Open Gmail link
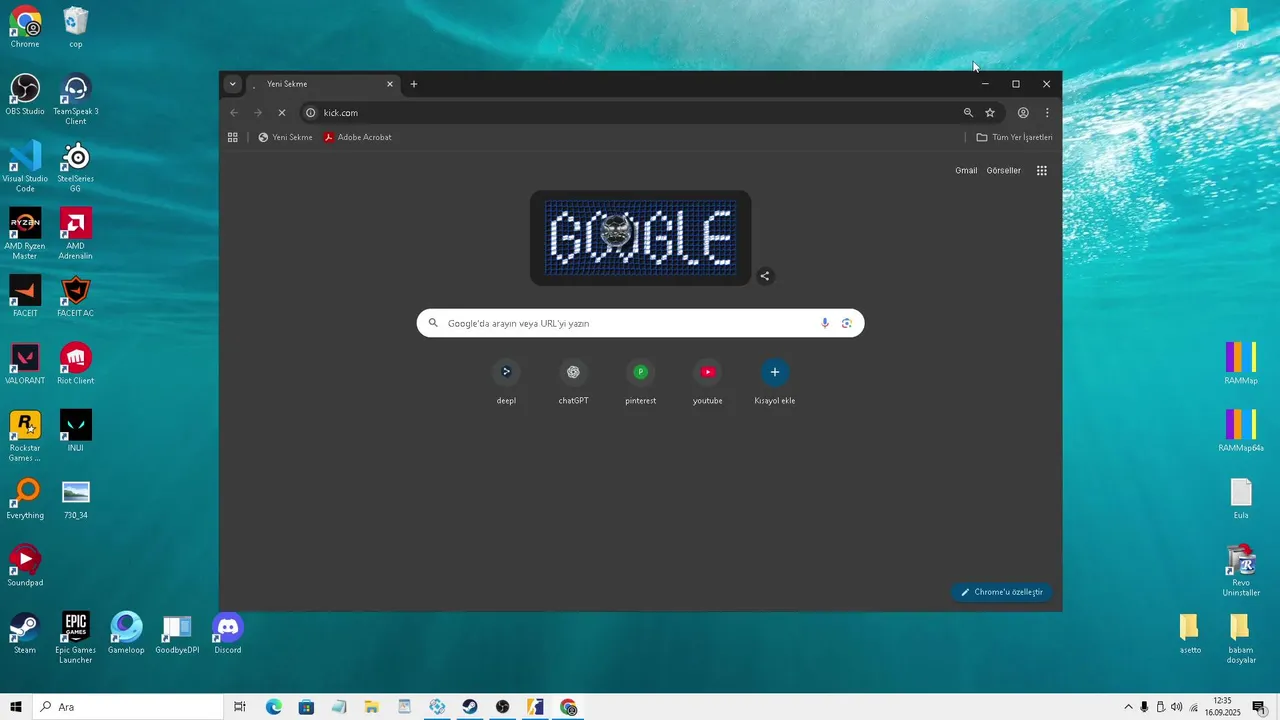Viewport: 1280px width, 720px height. coord(966,171)
